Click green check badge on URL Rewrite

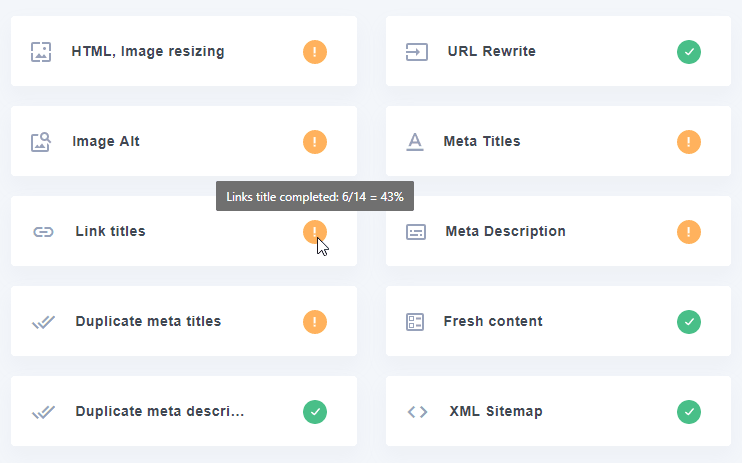coord(689,52)
